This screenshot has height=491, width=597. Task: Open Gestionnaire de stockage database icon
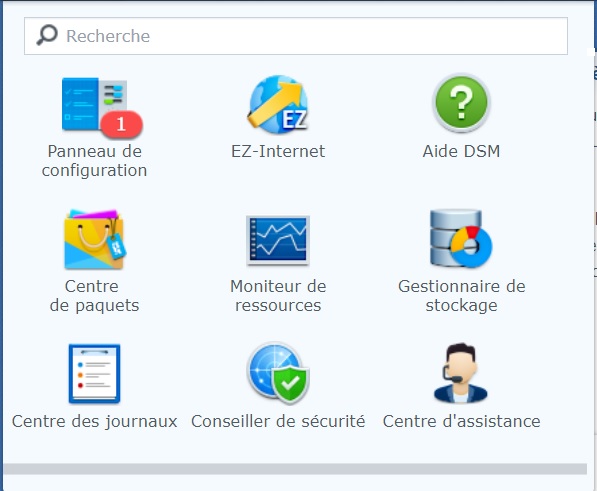coord(461,239)
